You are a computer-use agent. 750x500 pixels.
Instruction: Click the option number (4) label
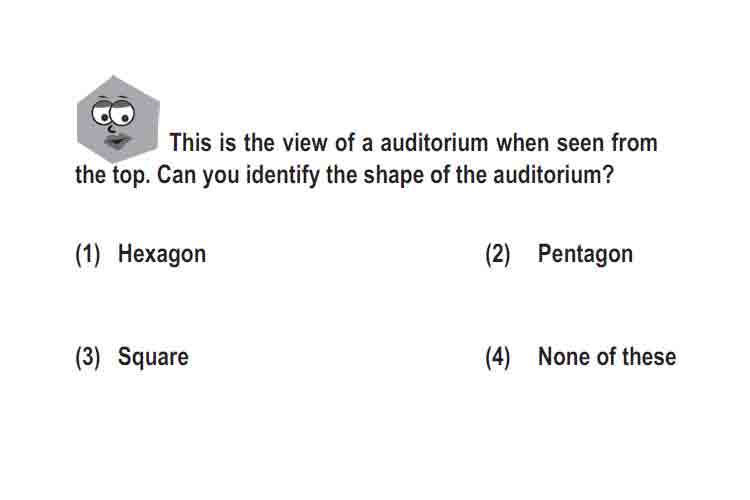point(498,357)
